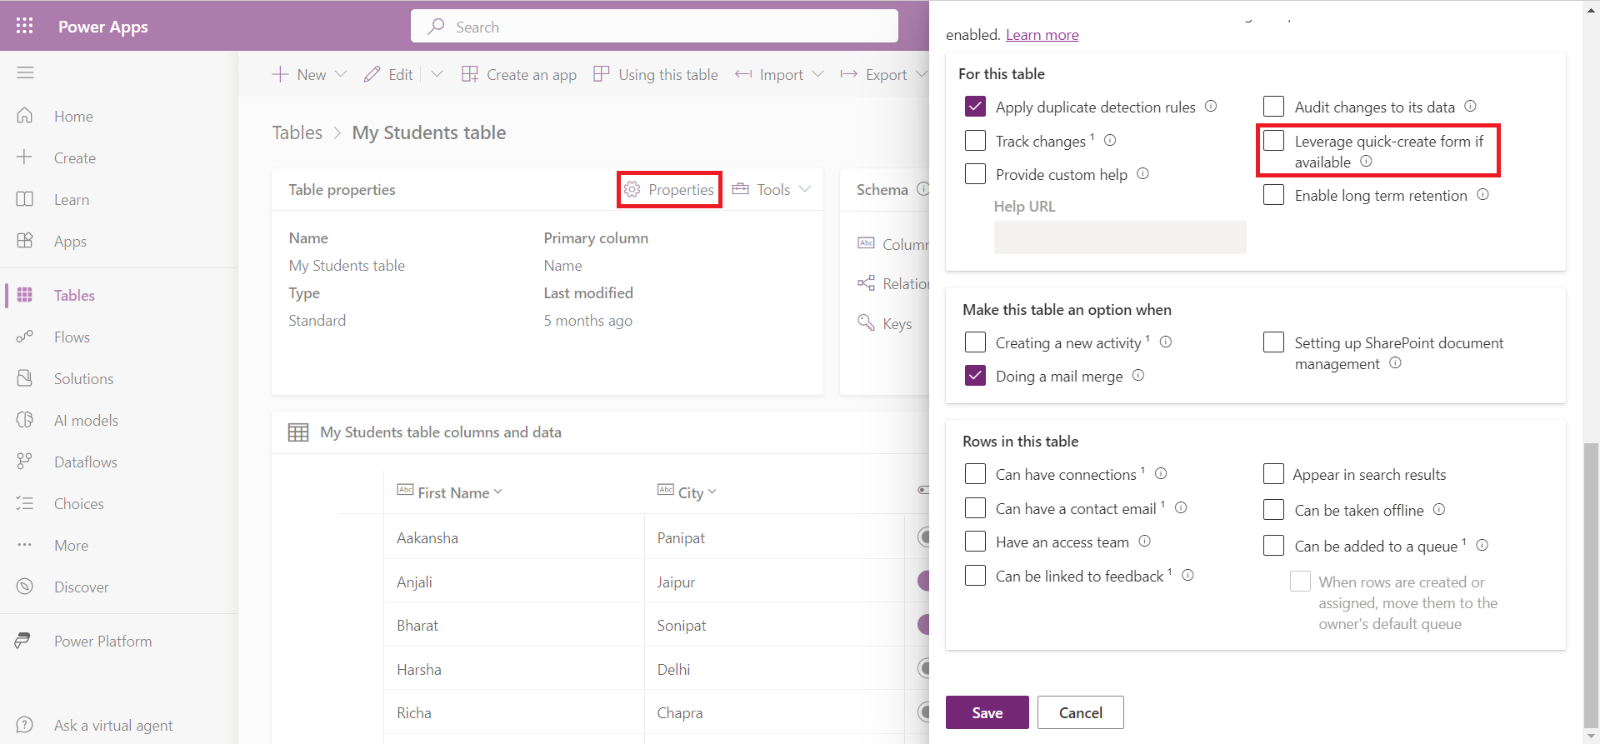Click info icon beside Track changes
This screenshot has height=744, width=1600.
click(1110, 141)
